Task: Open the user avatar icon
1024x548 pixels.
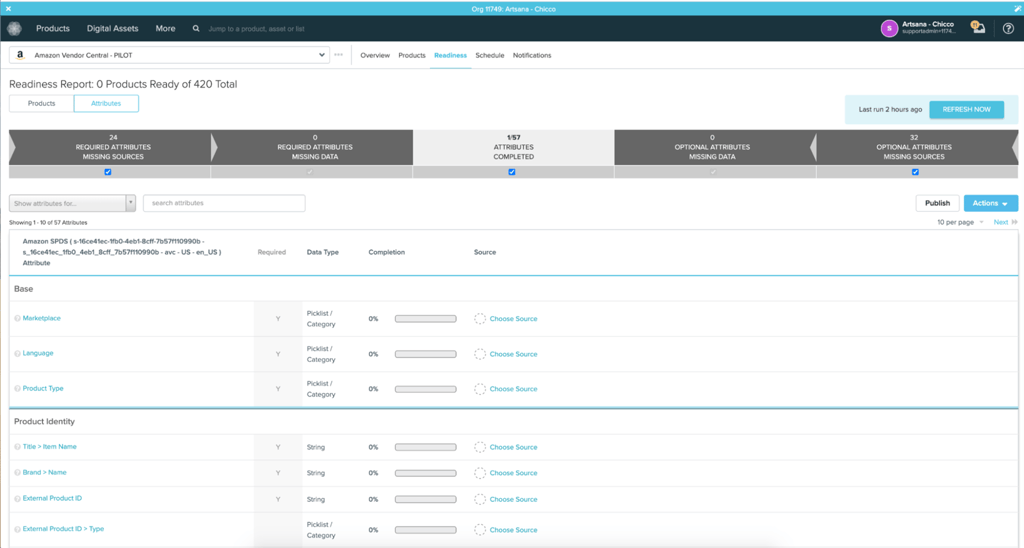Action: [x=889, y=28]
